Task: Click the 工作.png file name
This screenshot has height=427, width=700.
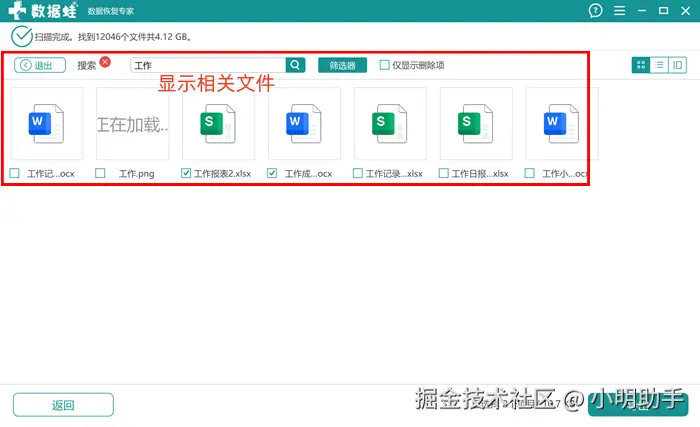Action: click(x=137, y=173)
